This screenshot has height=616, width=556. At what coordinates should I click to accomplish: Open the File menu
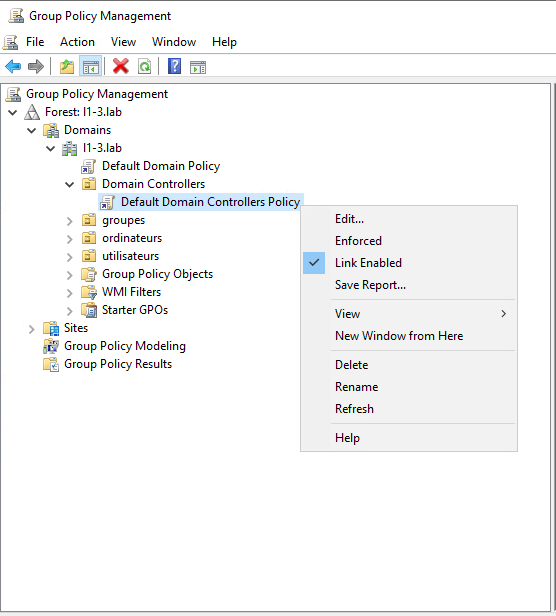35,42
